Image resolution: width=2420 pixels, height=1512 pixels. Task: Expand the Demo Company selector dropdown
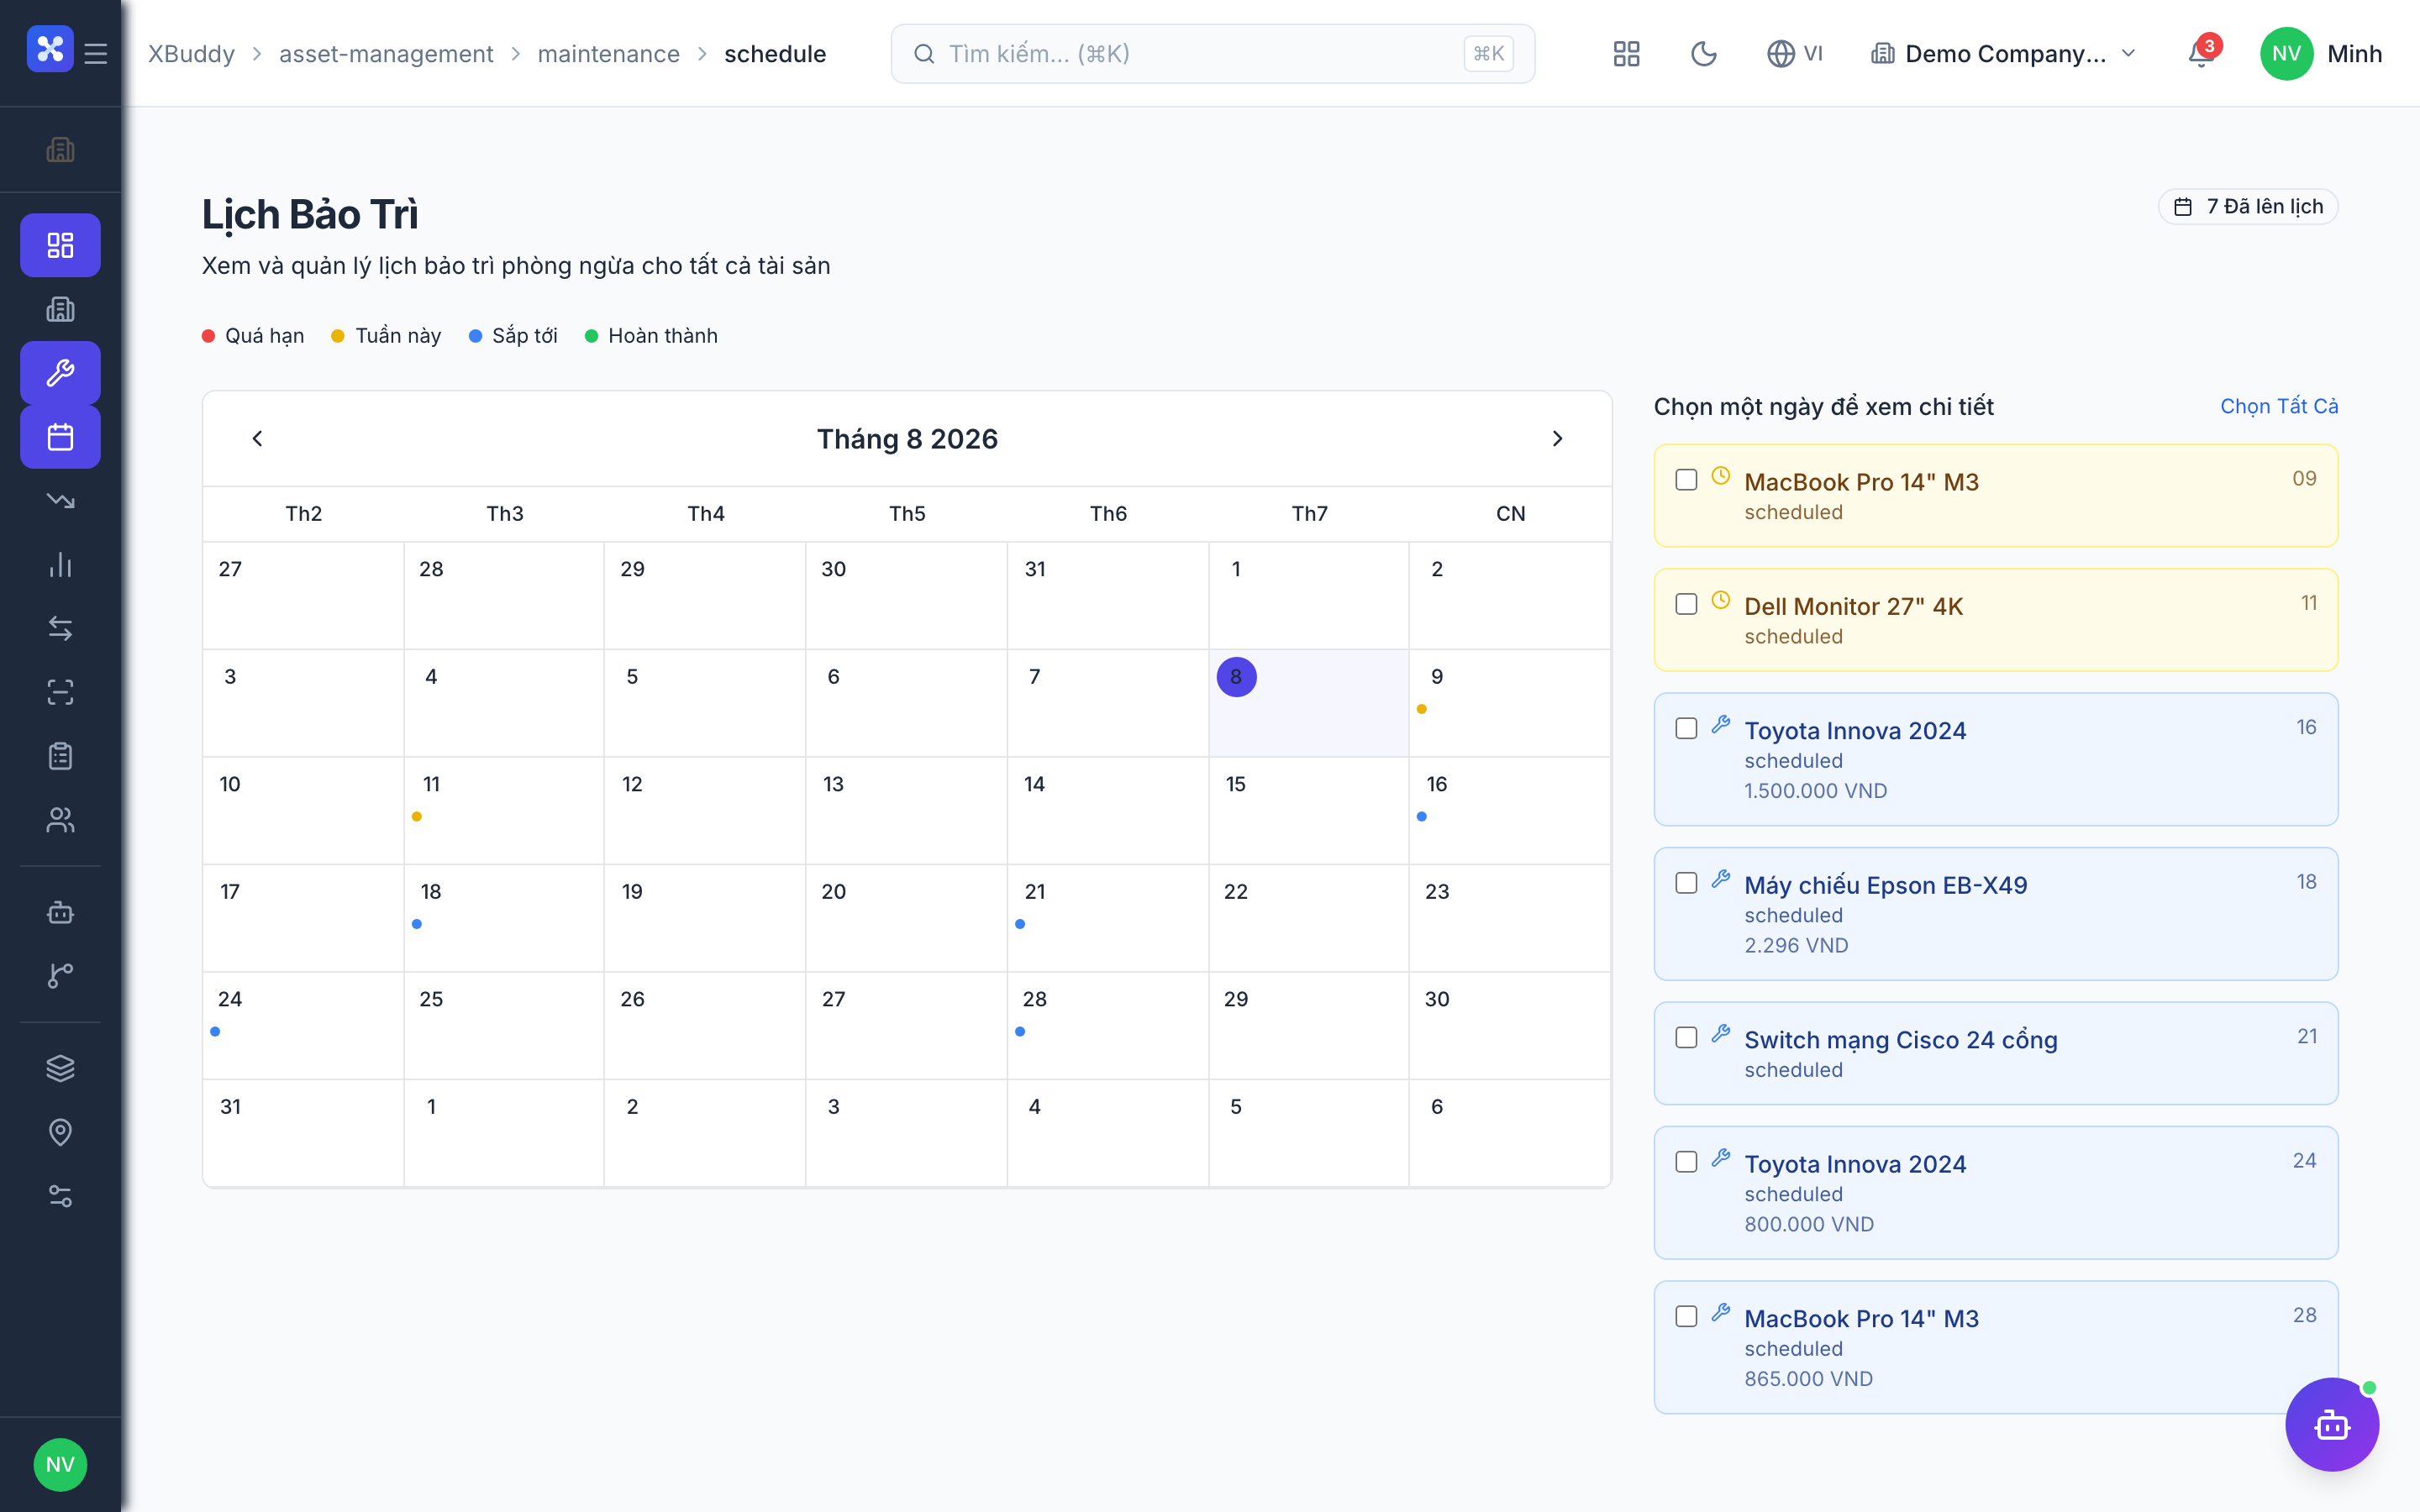(2004, 54)
